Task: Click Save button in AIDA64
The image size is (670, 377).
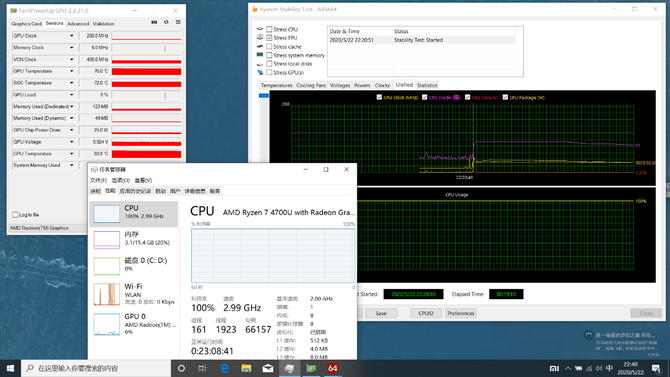Action: [381, 313]
